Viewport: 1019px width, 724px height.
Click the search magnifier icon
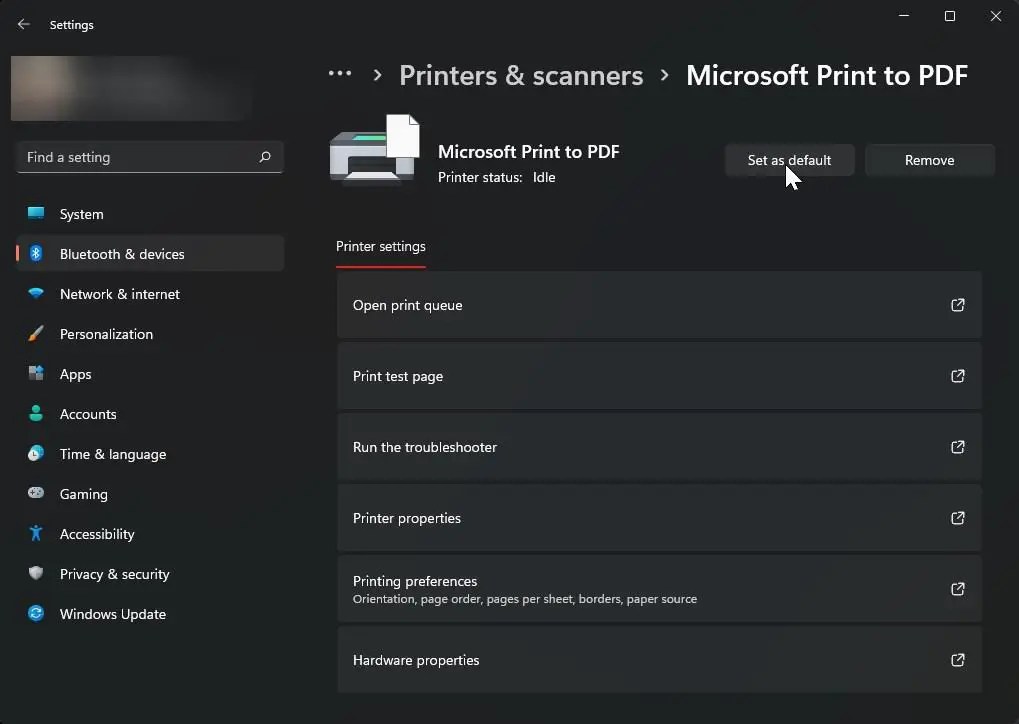(x=264, y=157)
